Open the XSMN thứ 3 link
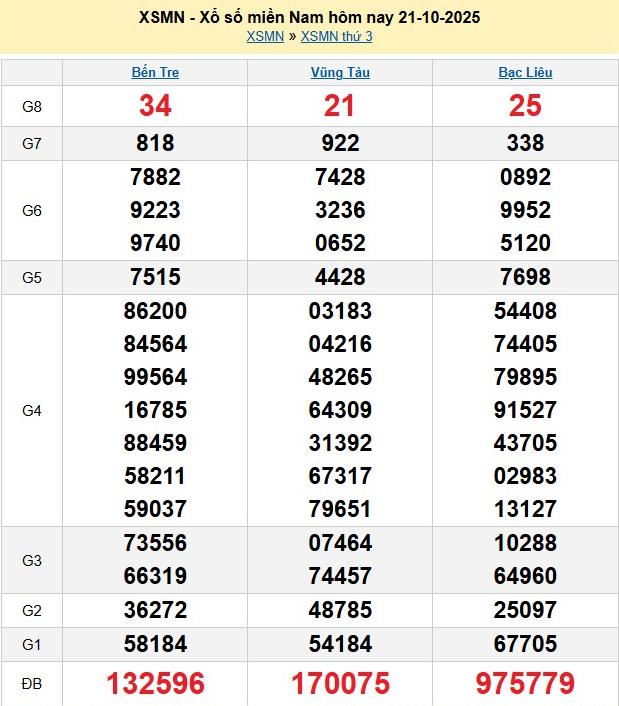 (336, 37)
